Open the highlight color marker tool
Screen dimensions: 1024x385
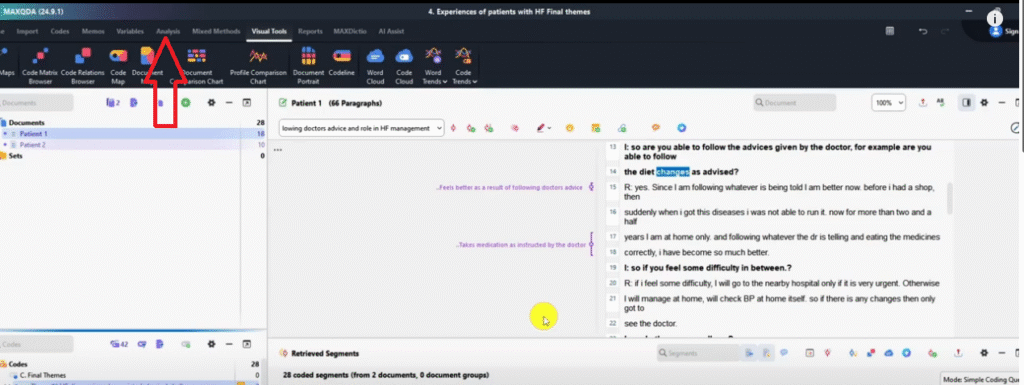(541, 129)
